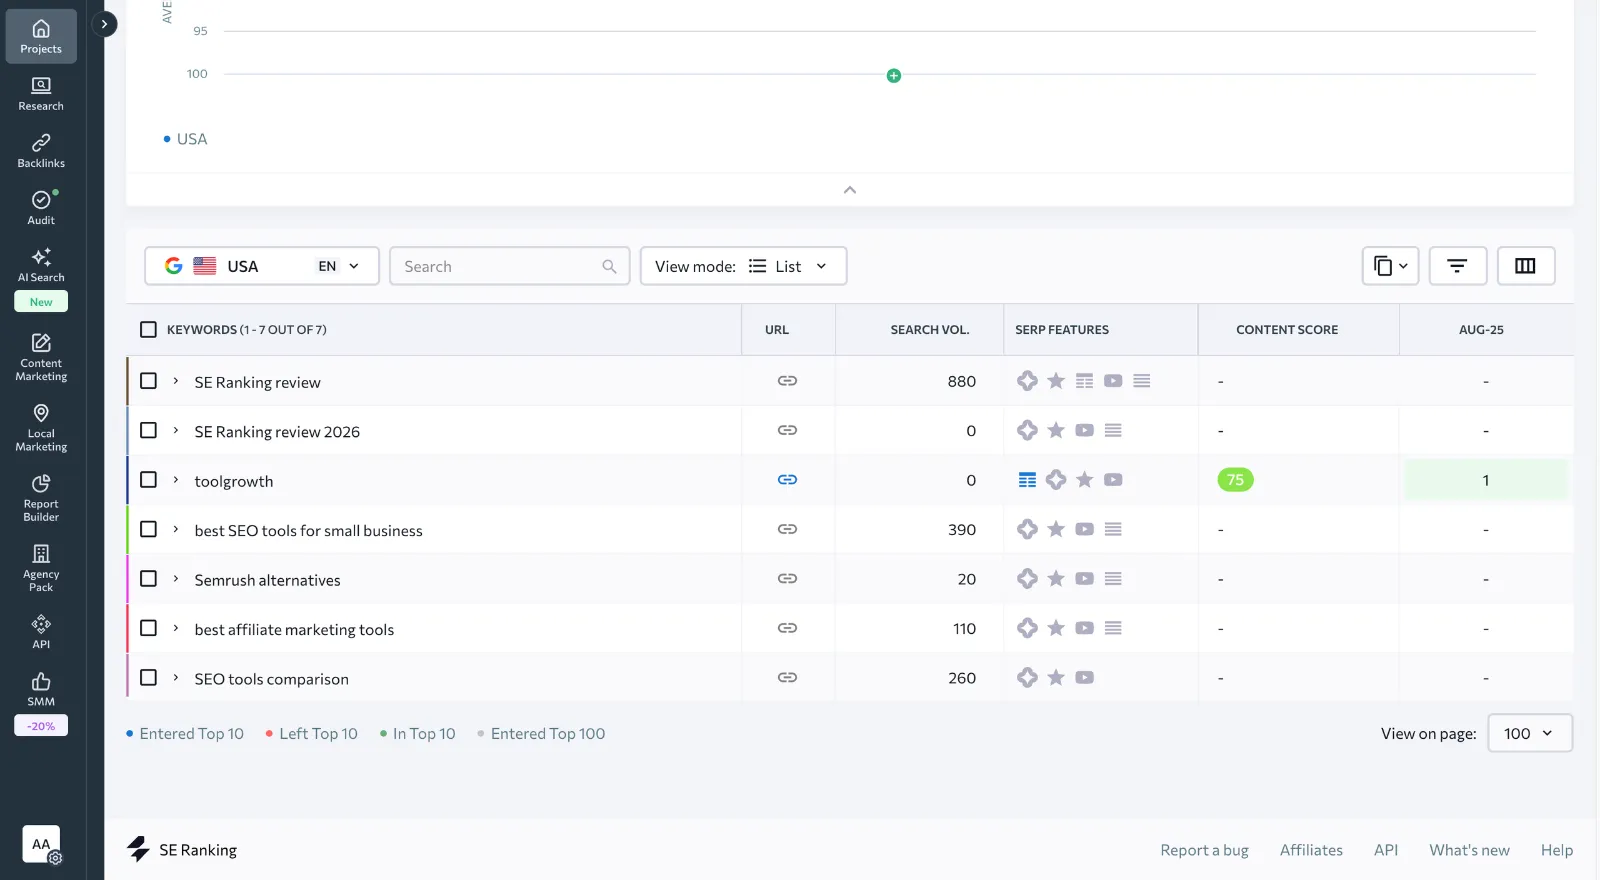This screenshot has width=1600, height=880.
Task: Click the URL link icon for SE Ranking review
Action: 787,381
